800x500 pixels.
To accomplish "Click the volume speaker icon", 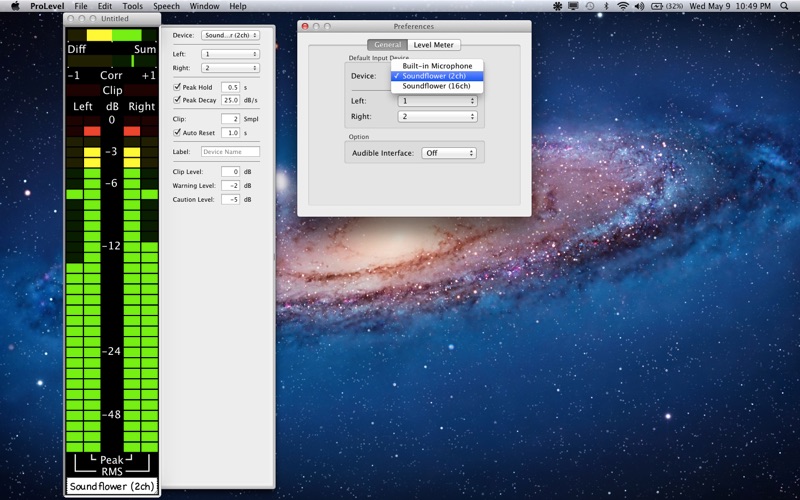I will pyautogui.click(x=641, y=6).
